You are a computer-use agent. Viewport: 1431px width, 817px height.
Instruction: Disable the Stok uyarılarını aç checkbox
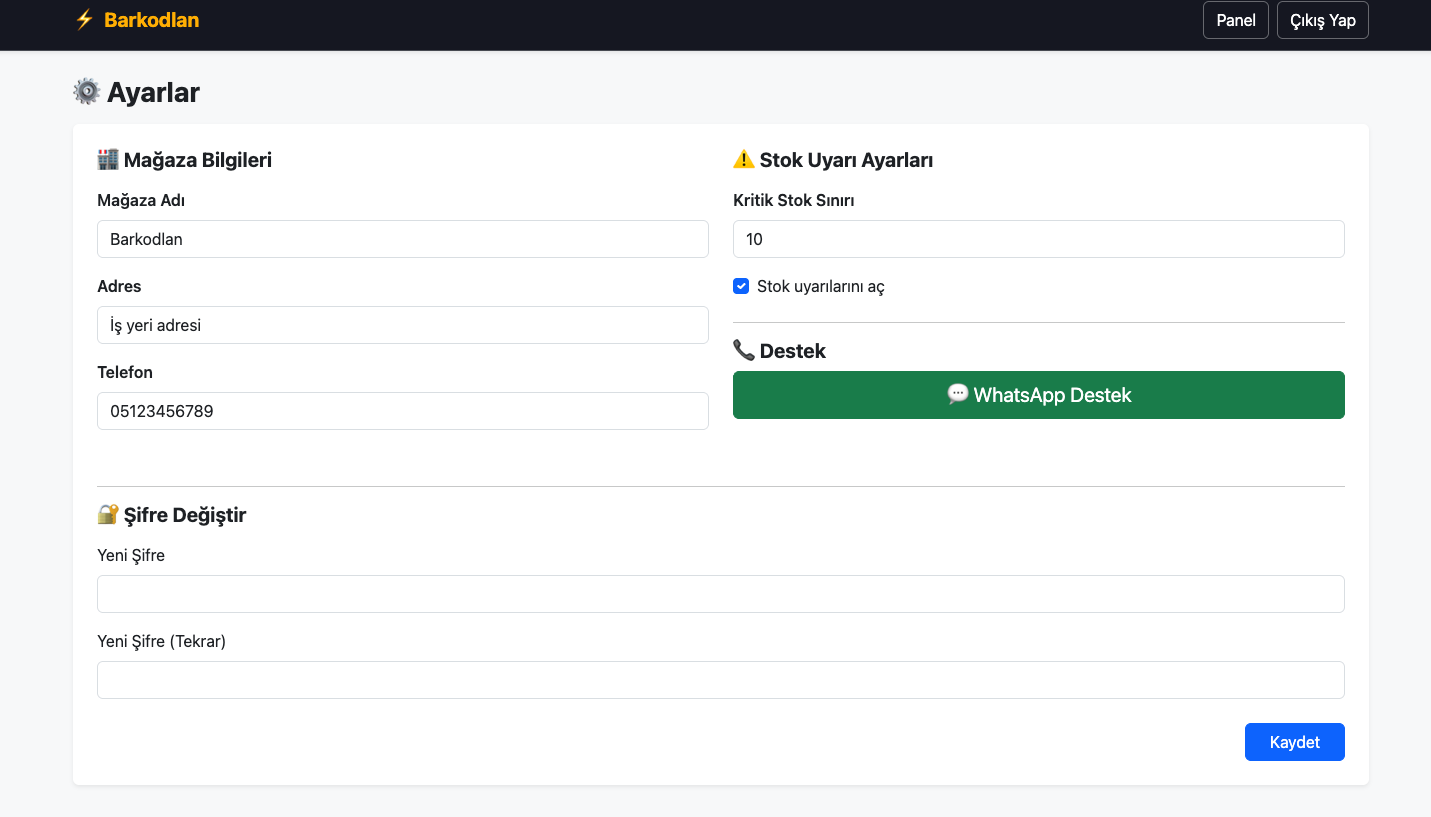(741, 286)
